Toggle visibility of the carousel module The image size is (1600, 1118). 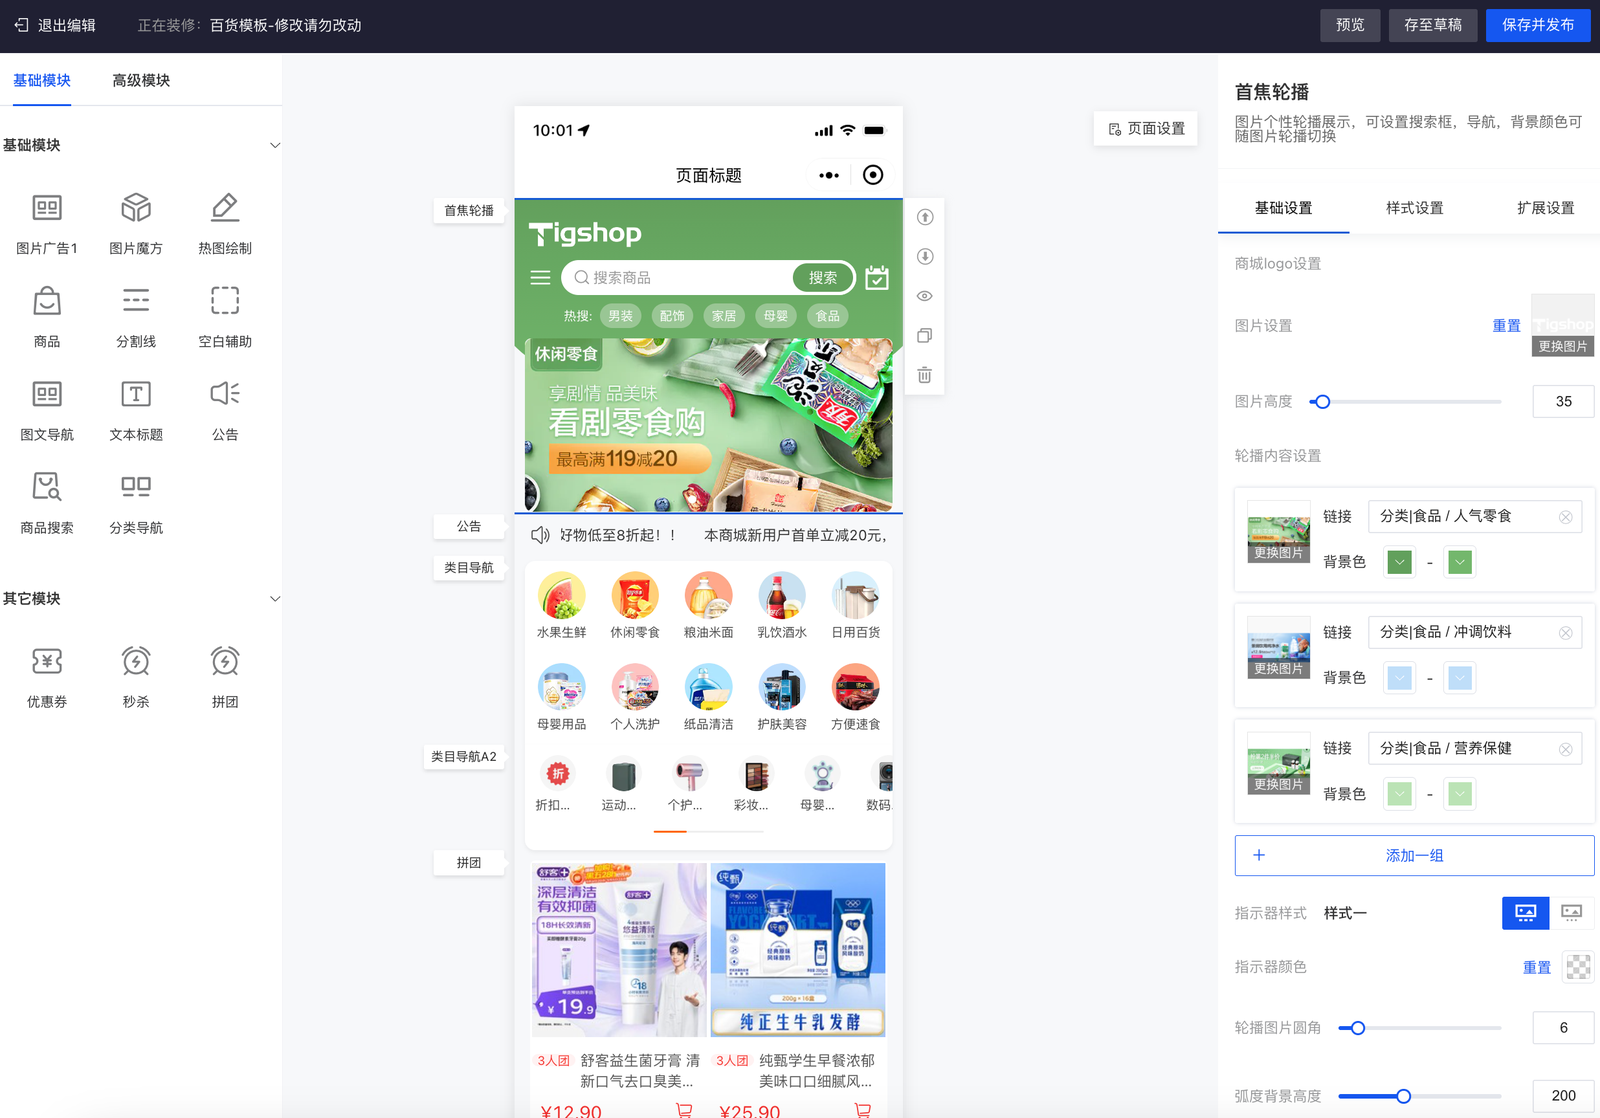(x=925, y=296)
